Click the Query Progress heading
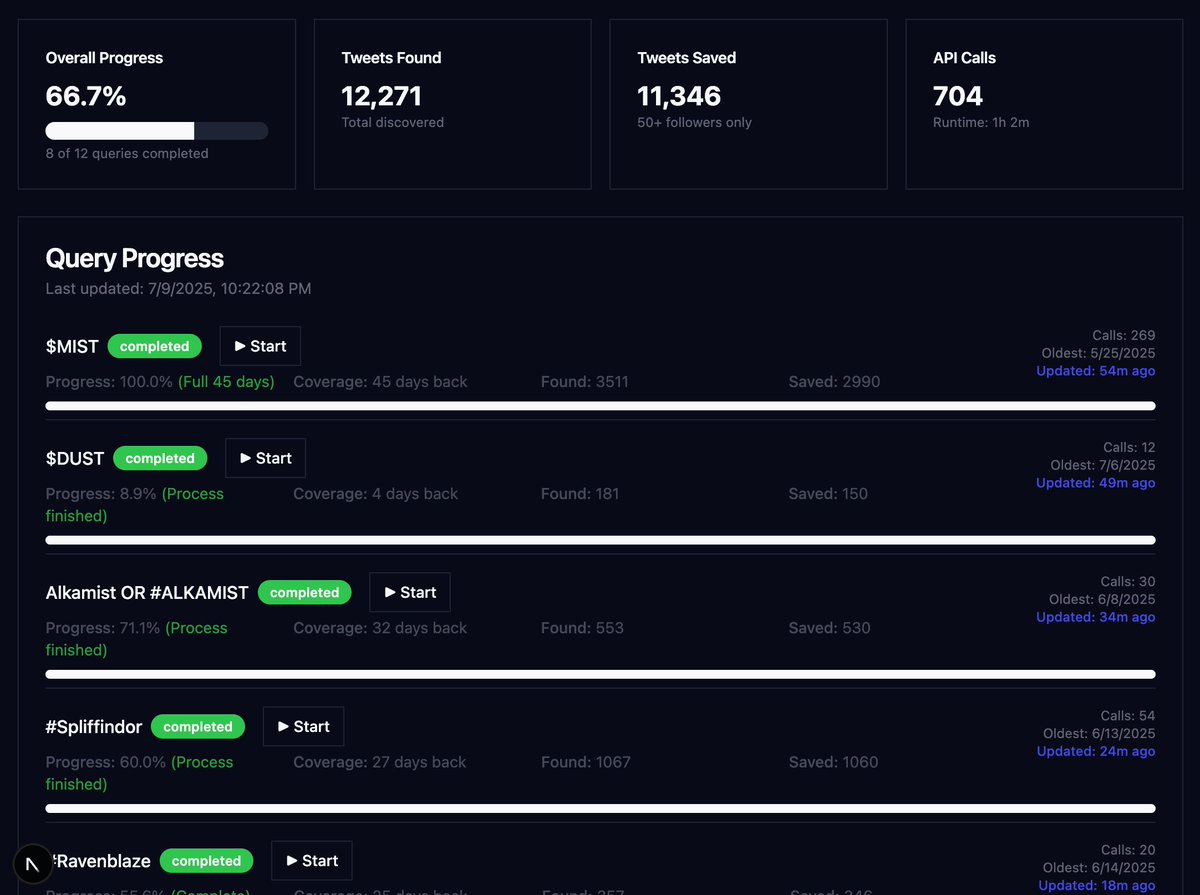1200x895 pixels. click(135, 259)
